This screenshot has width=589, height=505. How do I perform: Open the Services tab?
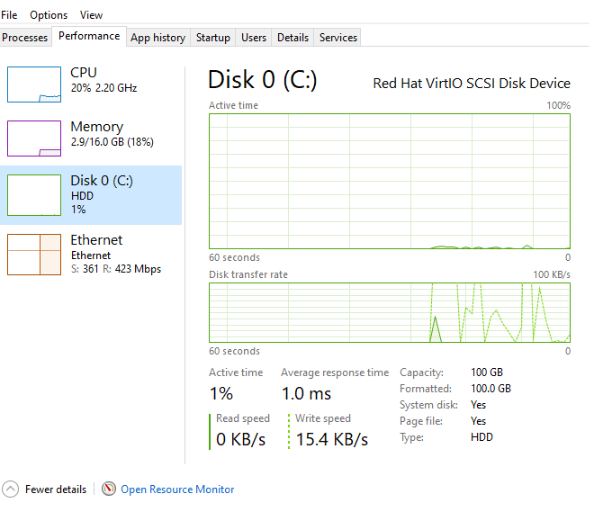coord(338,37)
